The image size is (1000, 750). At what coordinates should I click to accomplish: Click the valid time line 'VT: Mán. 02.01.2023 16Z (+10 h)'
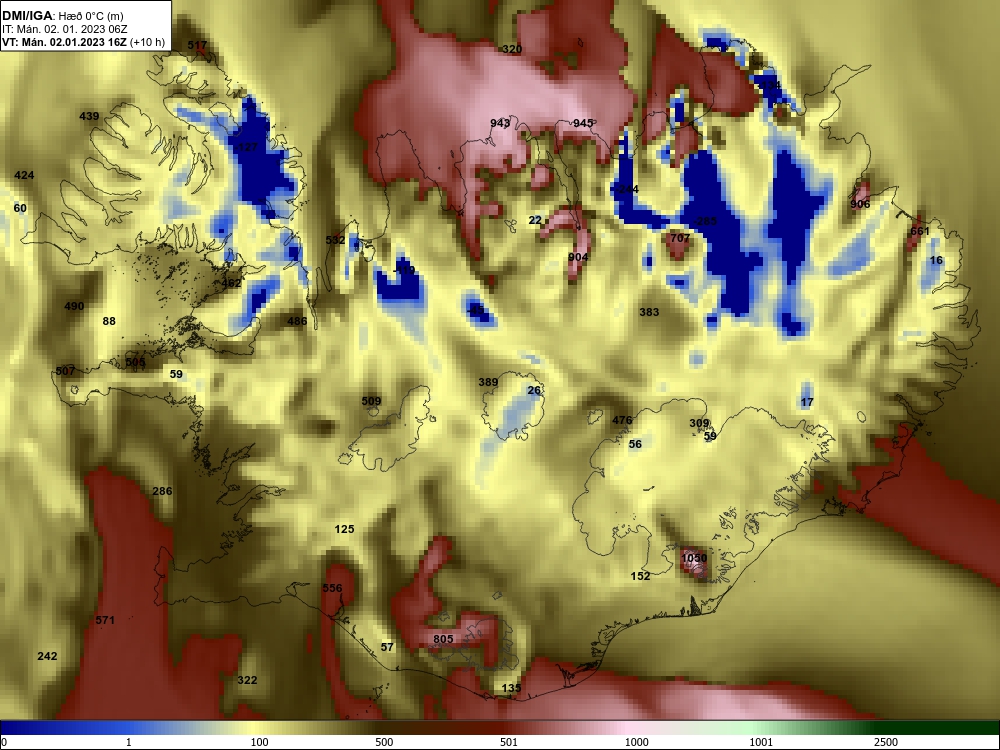point(84,43)
